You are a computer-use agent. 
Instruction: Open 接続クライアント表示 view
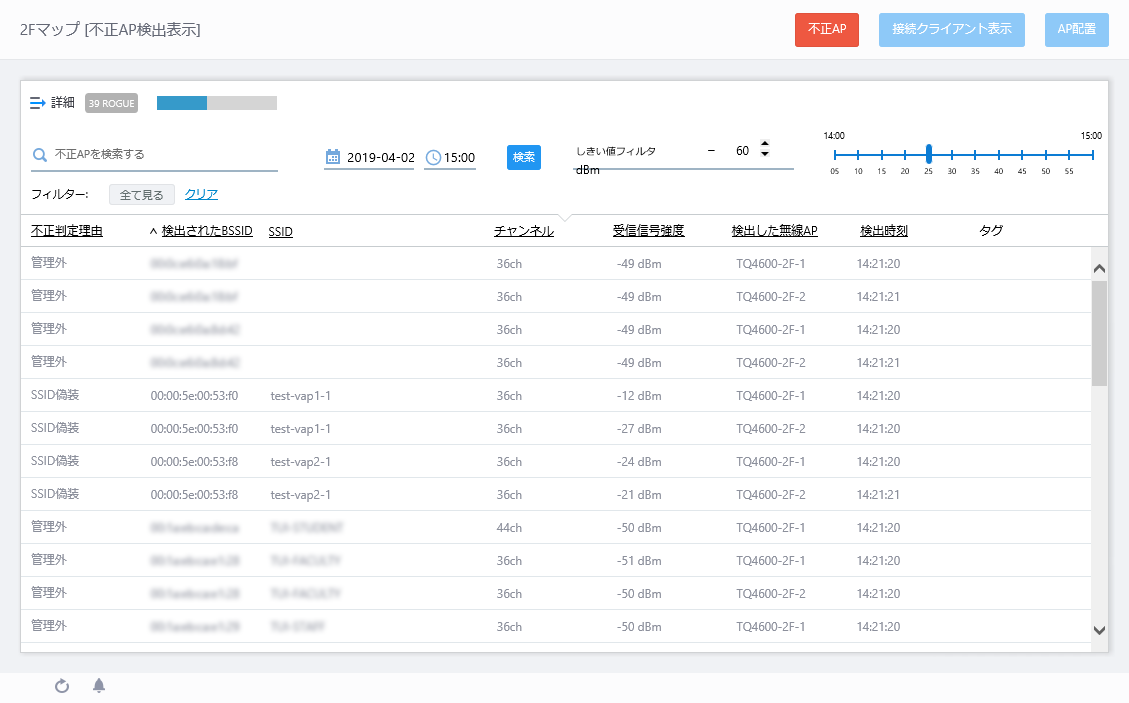point(952,30)
